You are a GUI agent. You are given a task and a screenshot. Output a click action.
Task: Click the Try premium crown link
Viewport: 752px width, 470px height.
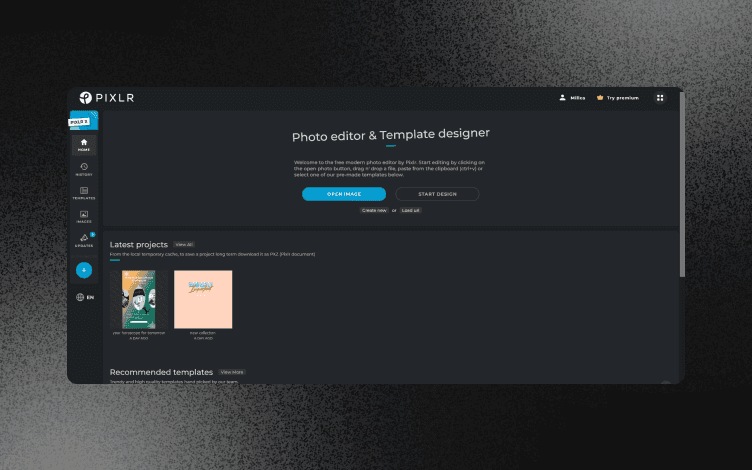(618, 98)
